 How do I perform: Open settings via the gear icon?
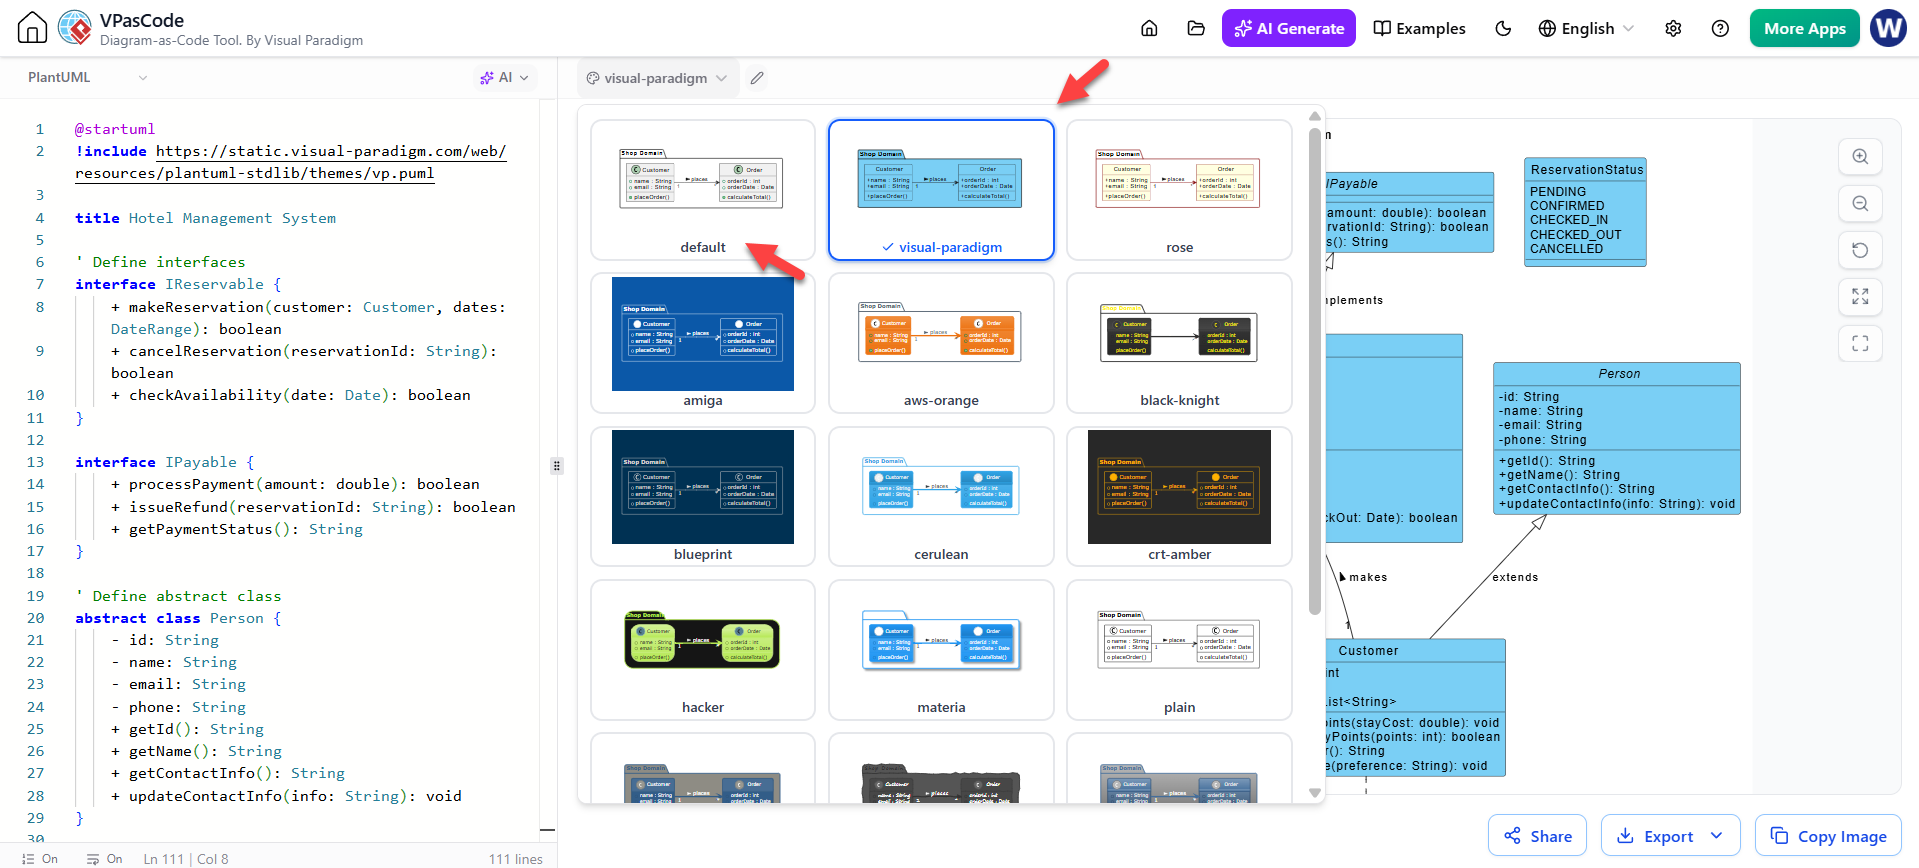click(x=1673, y=28)
